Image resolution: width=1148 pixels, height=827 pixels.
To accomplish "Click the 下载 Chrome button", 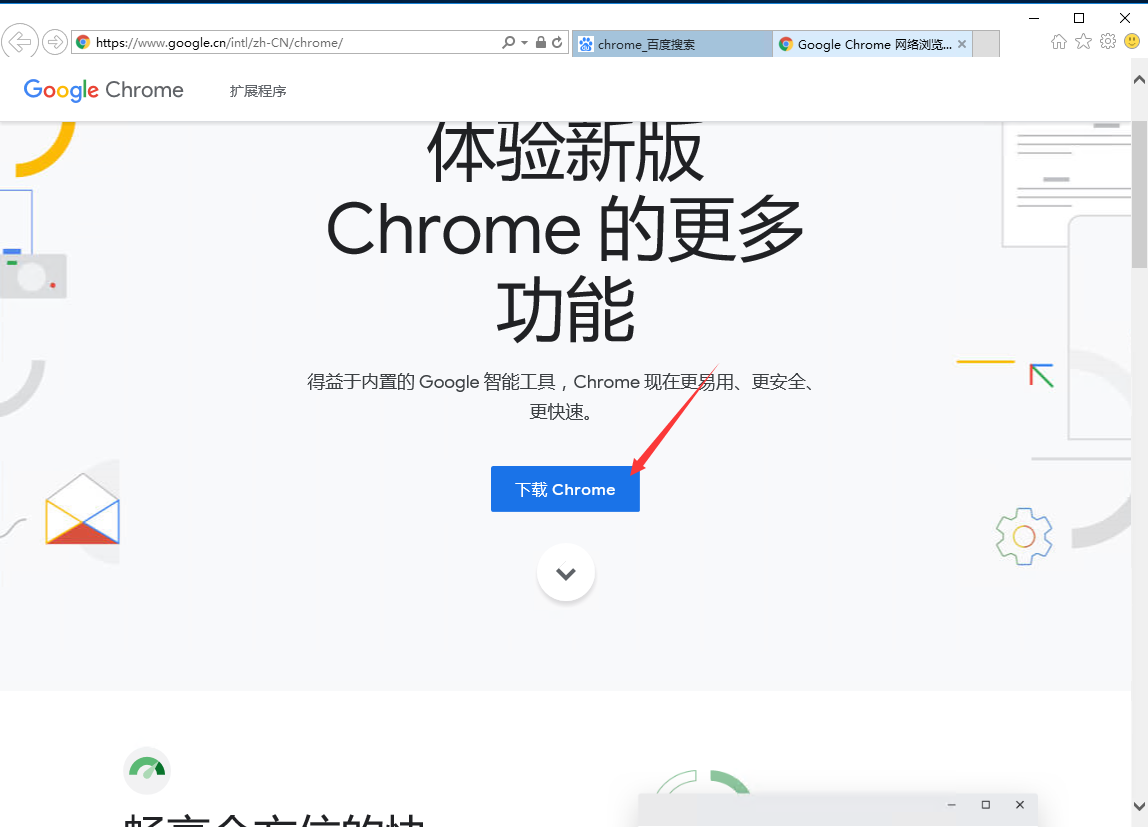I will coord(565,489).
